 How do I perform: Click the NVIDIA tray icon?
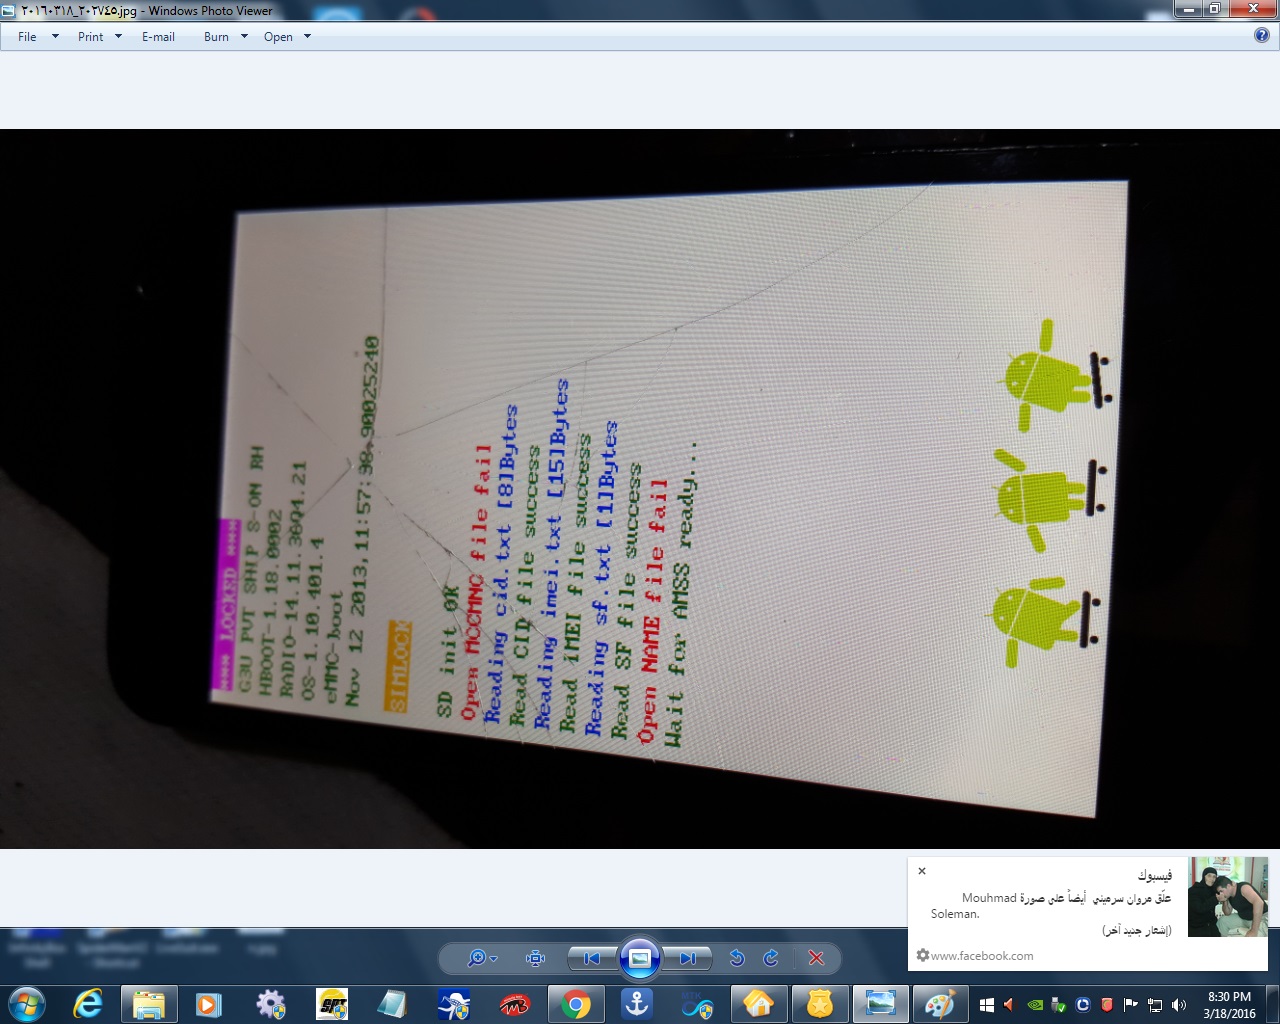pyautogui.click(x=1035, y=1005)
